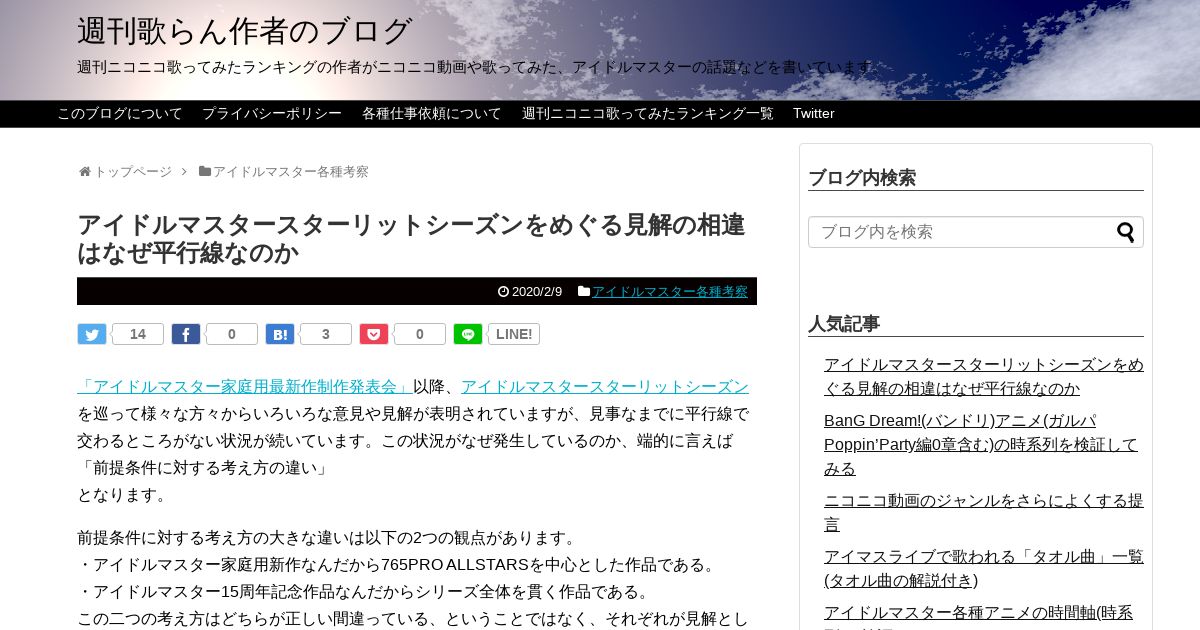Open 週刊ニコニコ歌ってみたランキング一覧 menu item
This screenshot has width=1200, height=630.
click(648, 113)
